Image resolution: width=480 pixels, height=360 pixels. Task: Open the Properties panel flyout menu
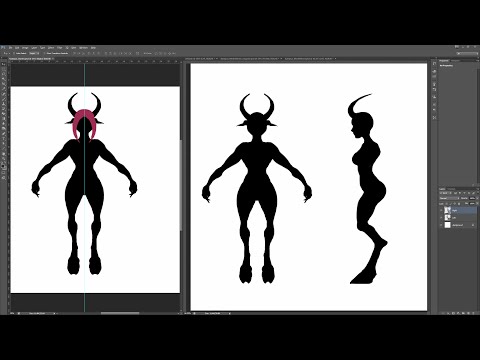click(x=477, y=61)
